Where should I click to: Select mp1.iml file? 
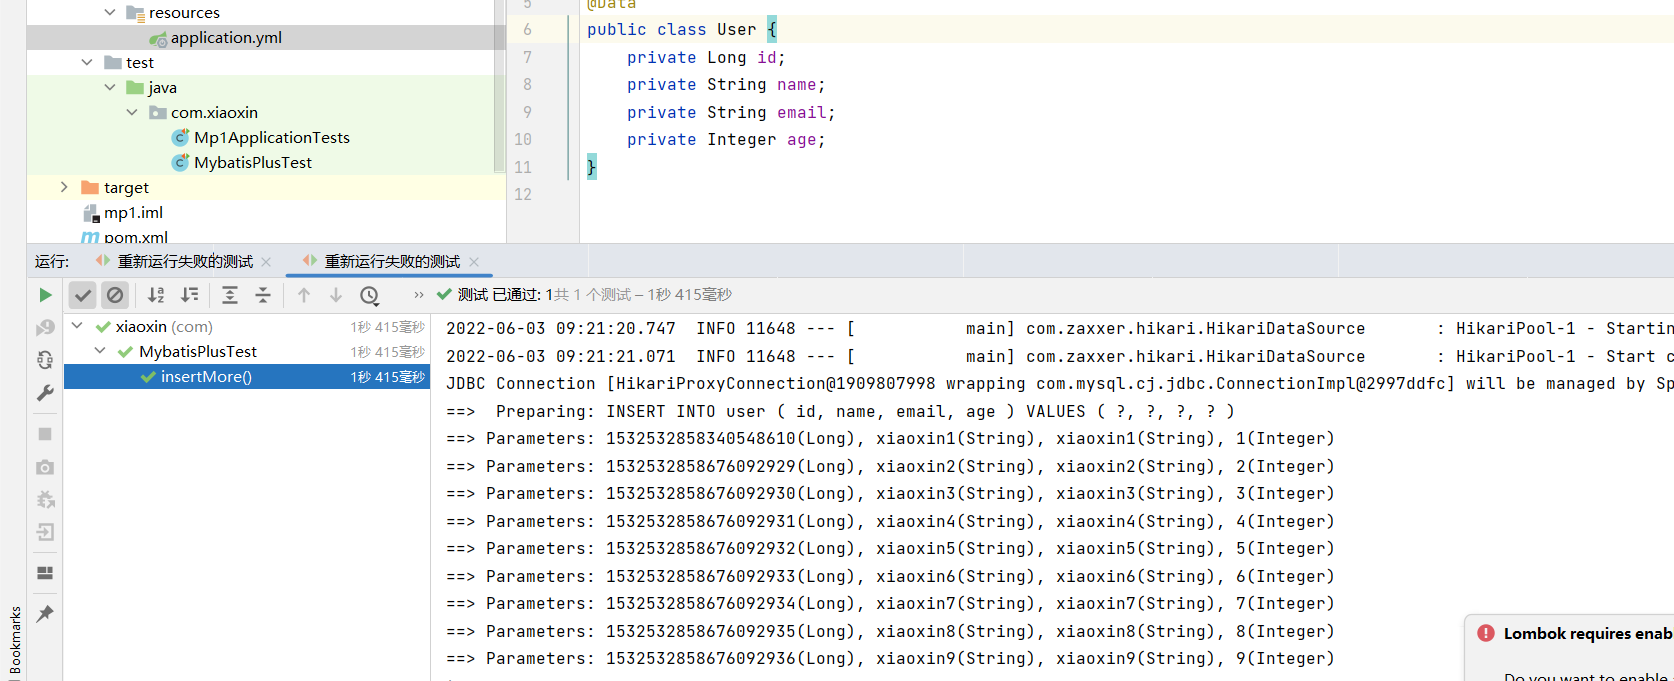click(133, 213)
